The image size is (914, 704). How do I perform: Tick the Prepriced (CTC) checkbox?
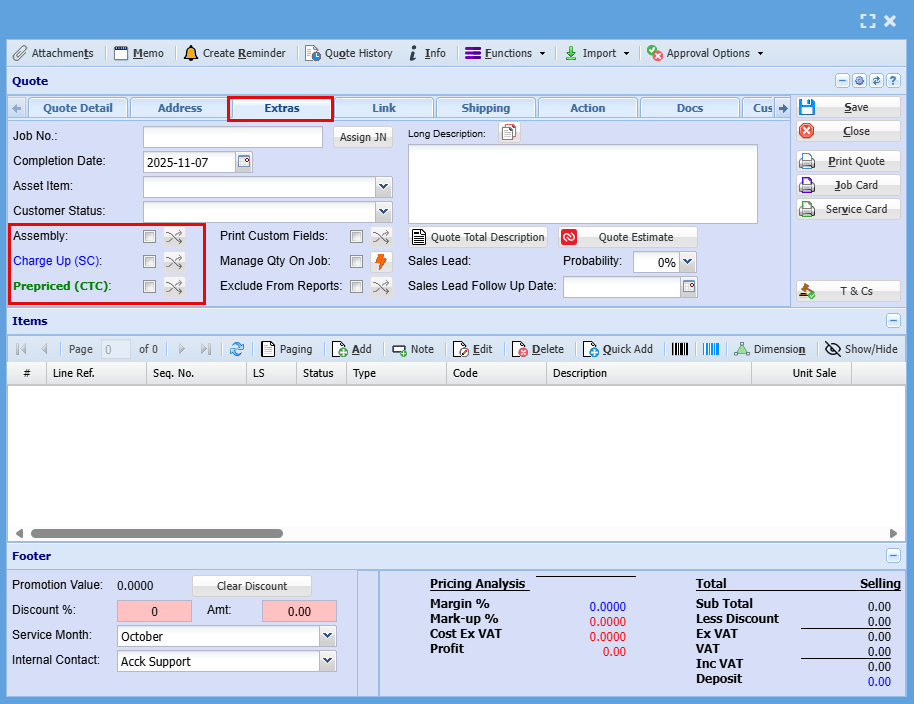tap(149, 287)
